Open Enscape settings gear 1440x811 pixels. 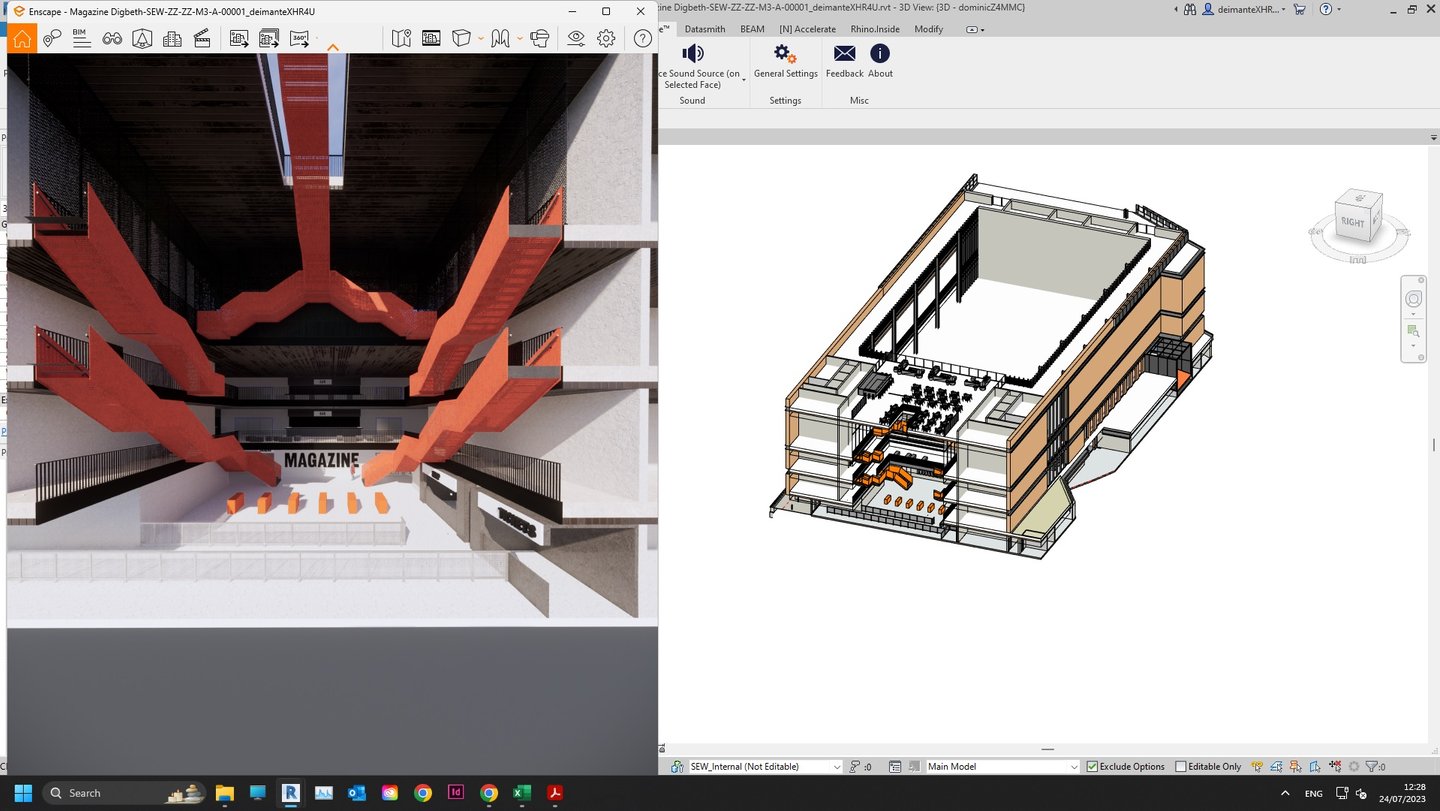point(606,38)
